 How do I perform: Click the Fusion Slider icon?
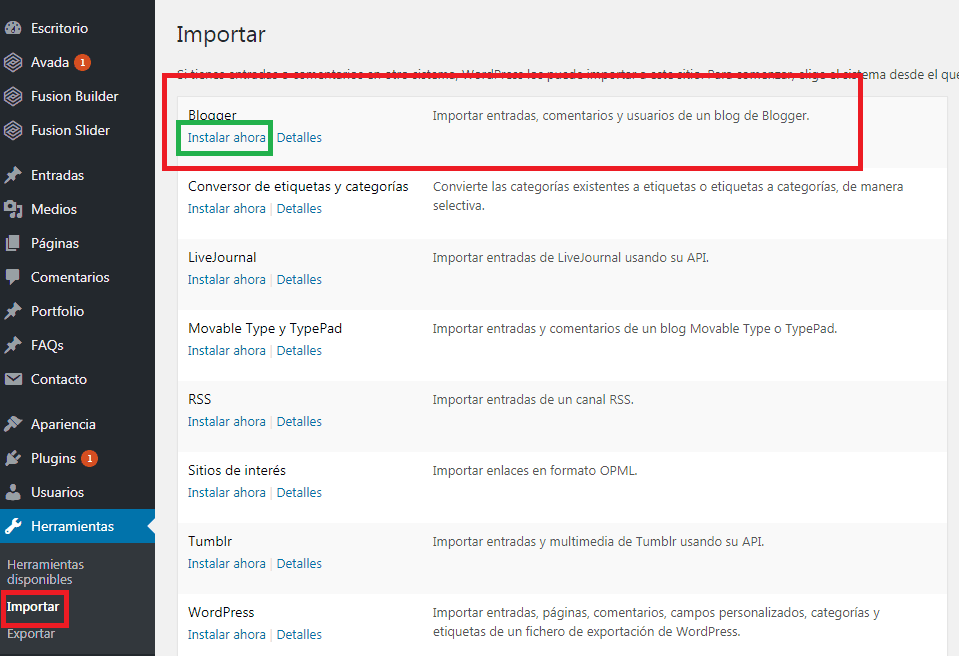tap(13, 130)
